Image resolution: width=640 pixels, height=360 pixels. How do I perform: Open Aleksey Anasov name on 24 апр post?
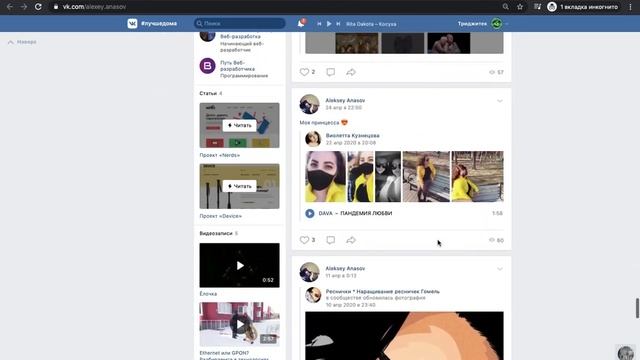[345, 100]
